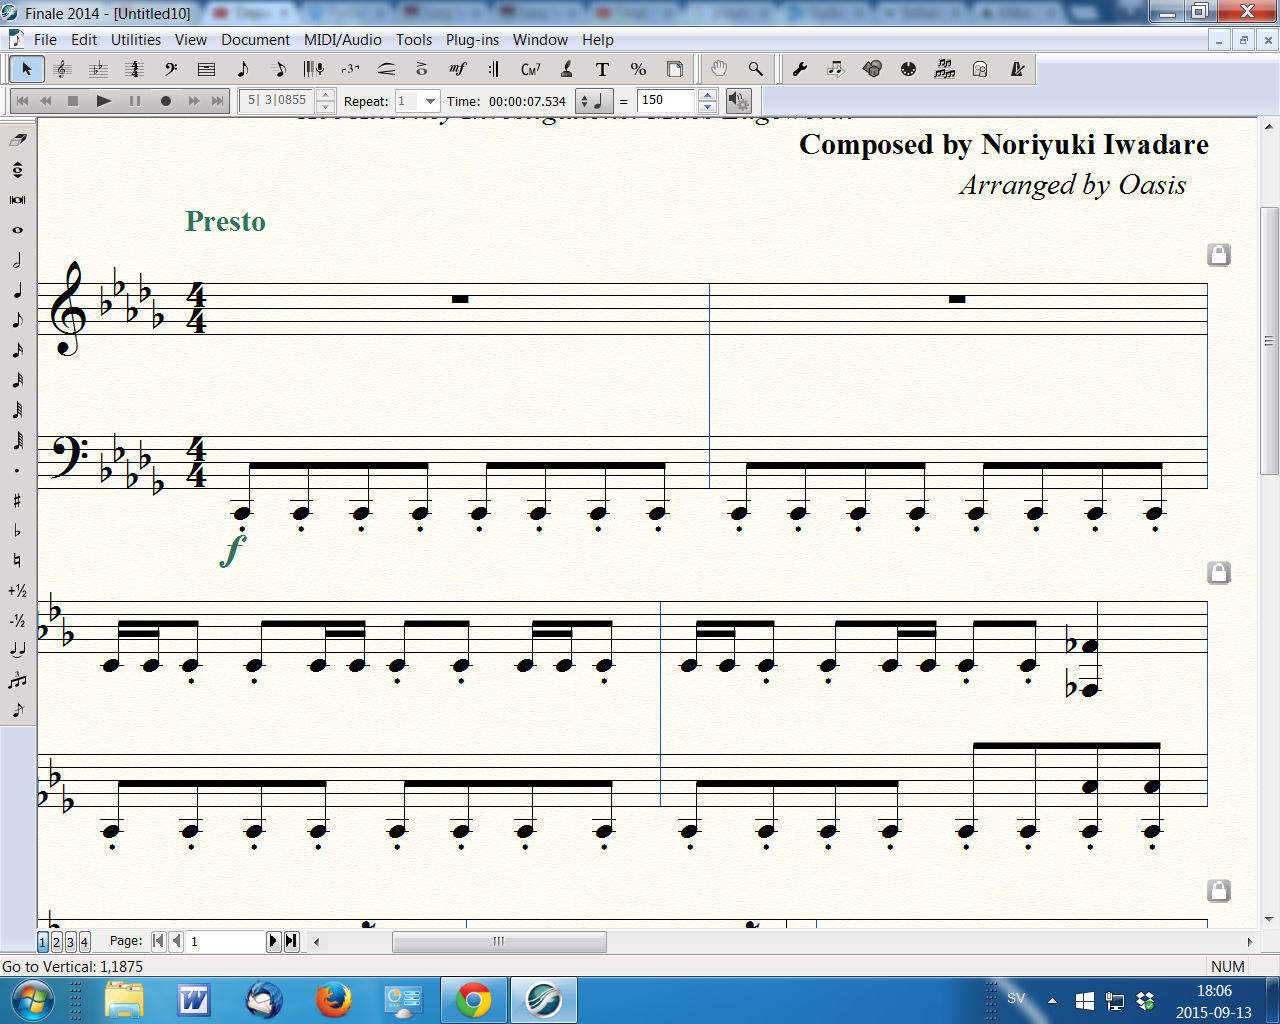Open the Document menu
Screen dimensions: 1280x1024
256,40
